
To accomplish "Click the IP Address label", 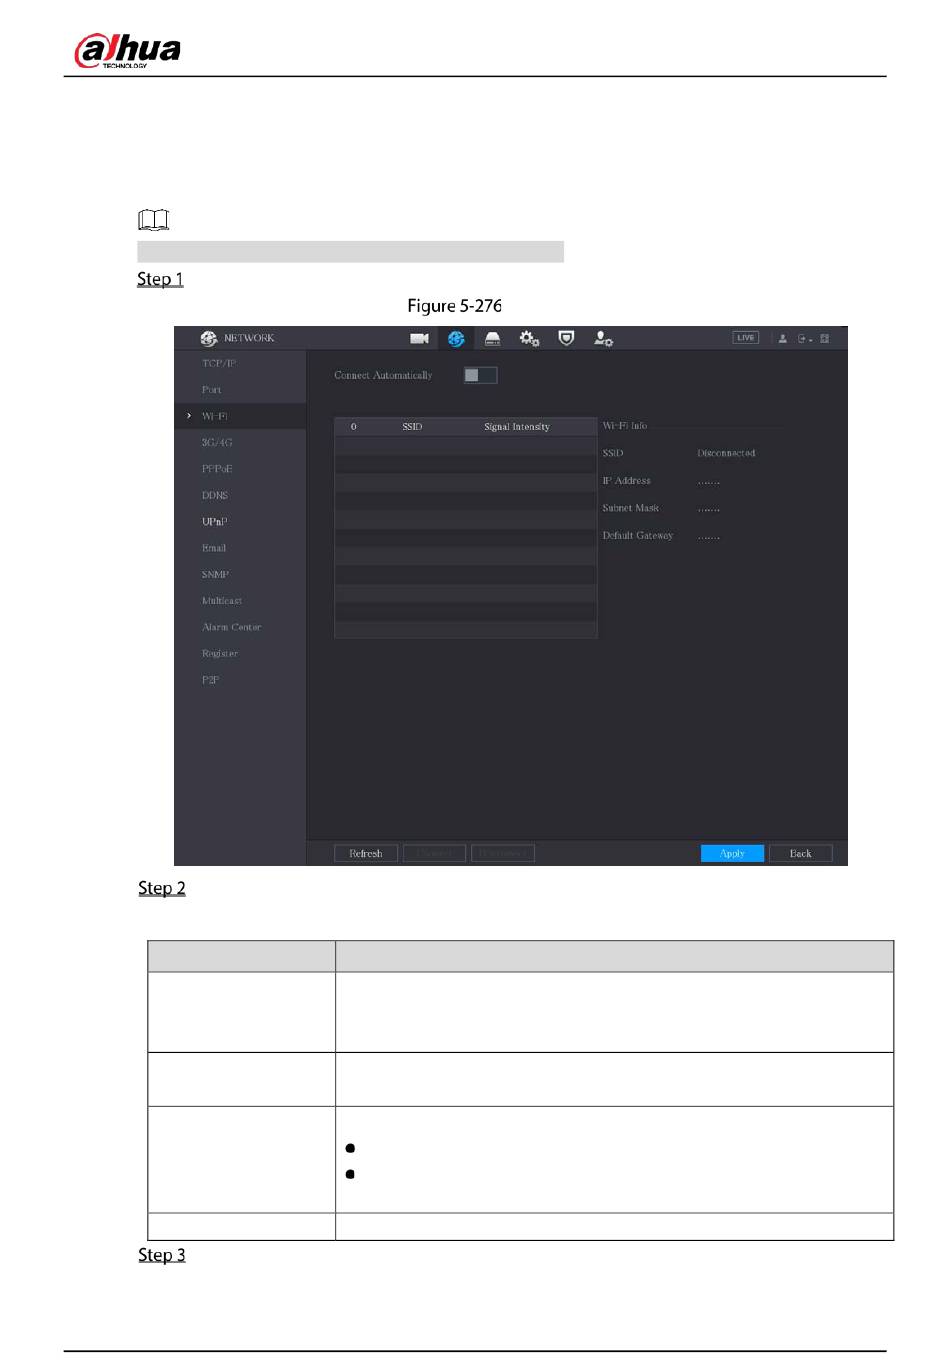I will click(x=626, y=481).
